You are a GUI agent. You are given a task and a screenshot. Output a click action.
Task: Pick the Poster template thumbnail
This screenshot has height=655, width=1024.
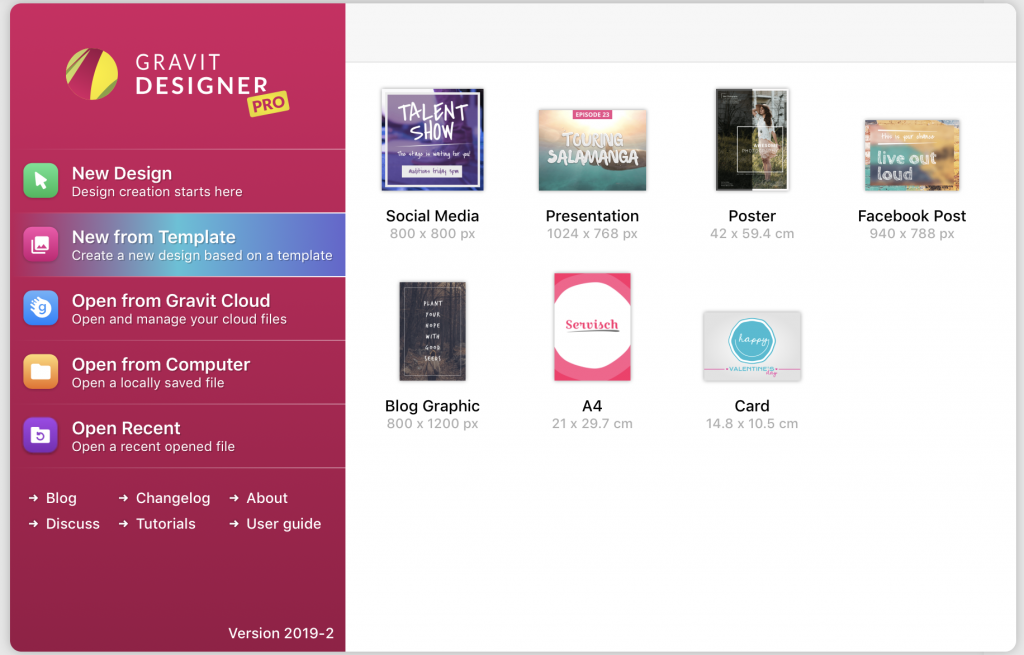point(752,140)
